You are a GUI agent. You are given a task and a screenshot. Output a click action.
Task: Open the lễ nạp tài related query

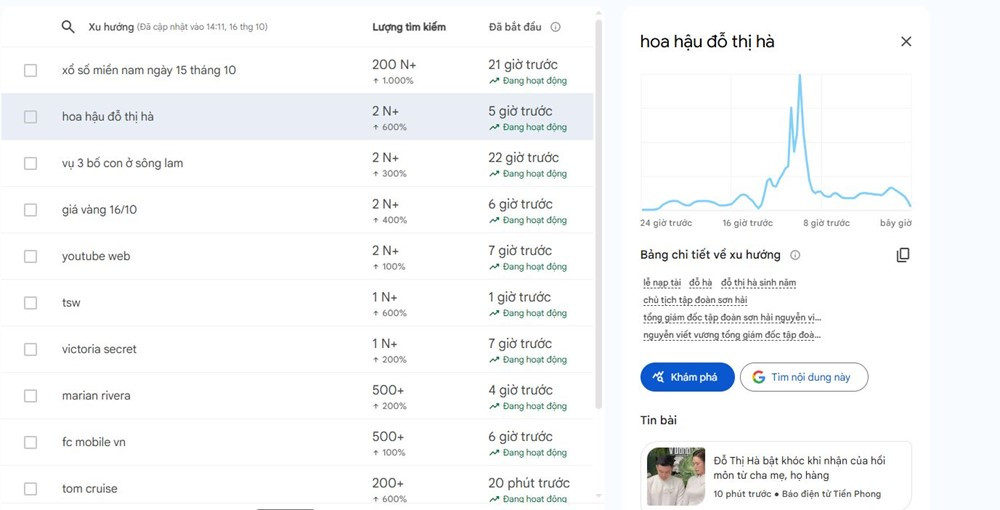[662, 282]
